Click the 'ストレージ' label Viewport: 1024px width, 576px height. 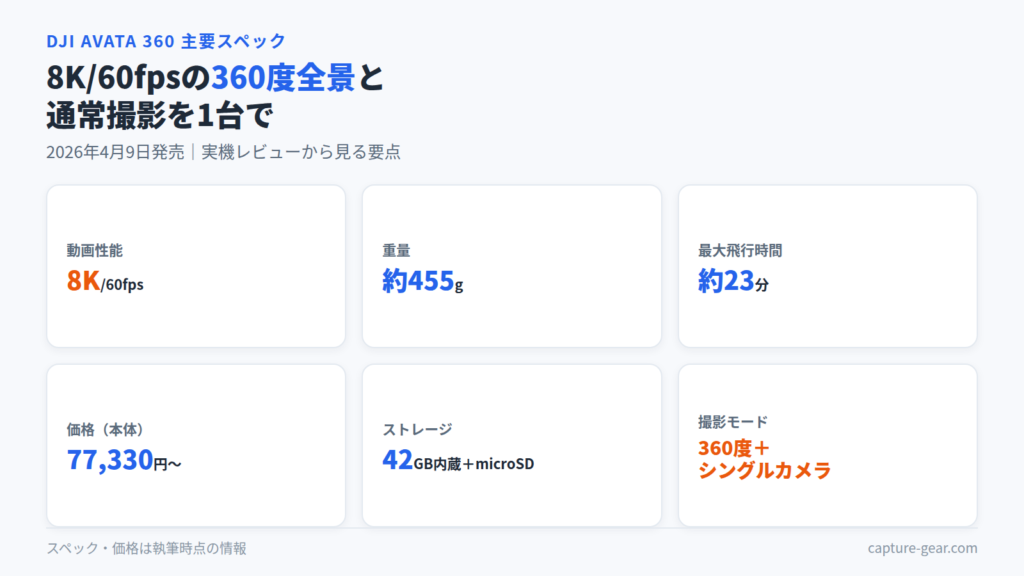coord(417,430)
